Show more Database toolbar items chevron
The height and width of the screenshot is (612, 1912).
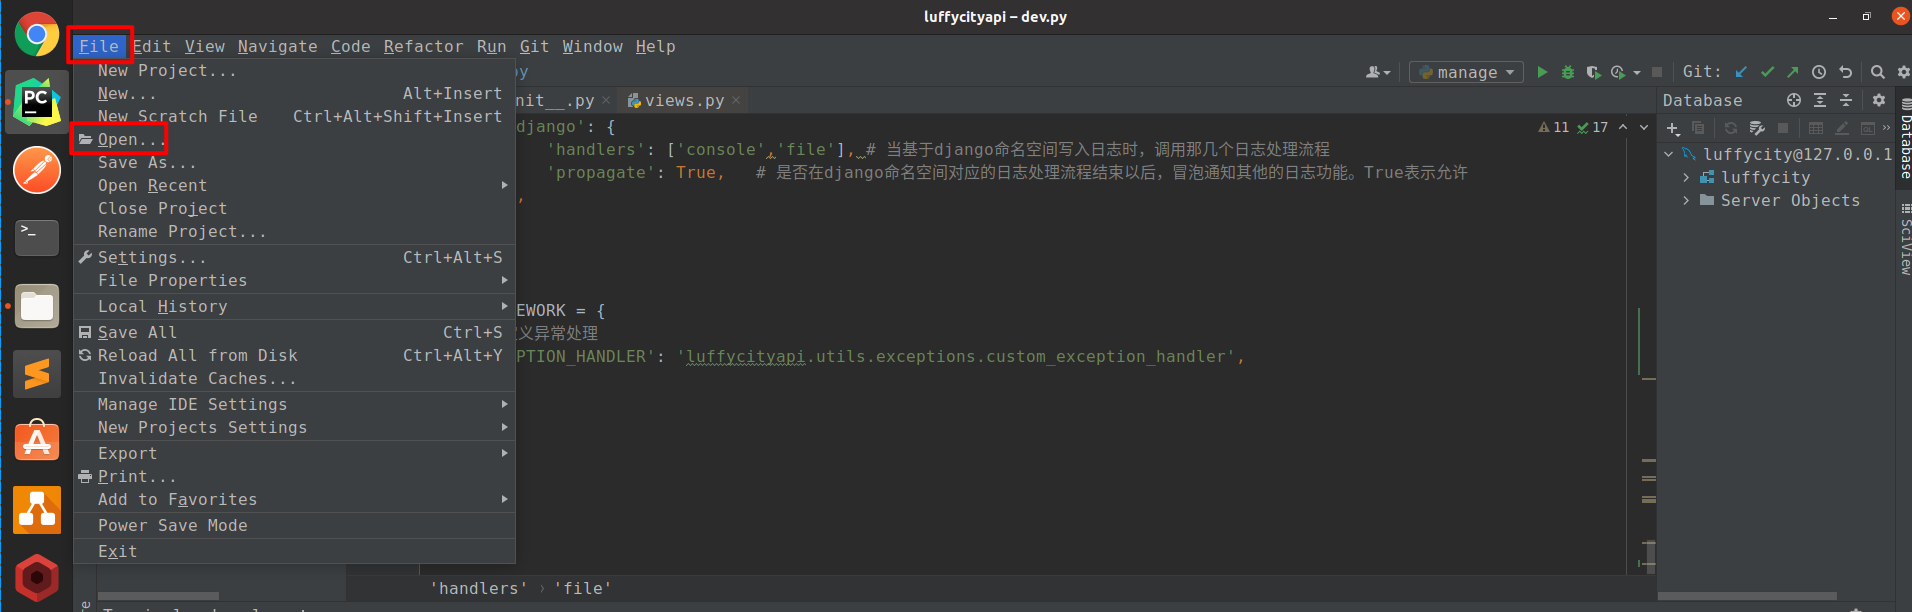(x=1887, y=128)
